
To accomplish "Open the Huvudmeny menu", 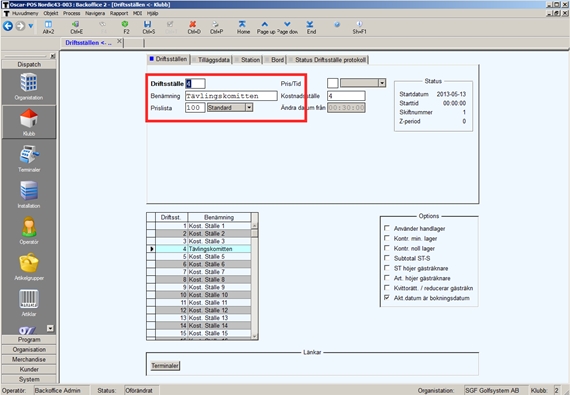I will (x=25, y=13).
